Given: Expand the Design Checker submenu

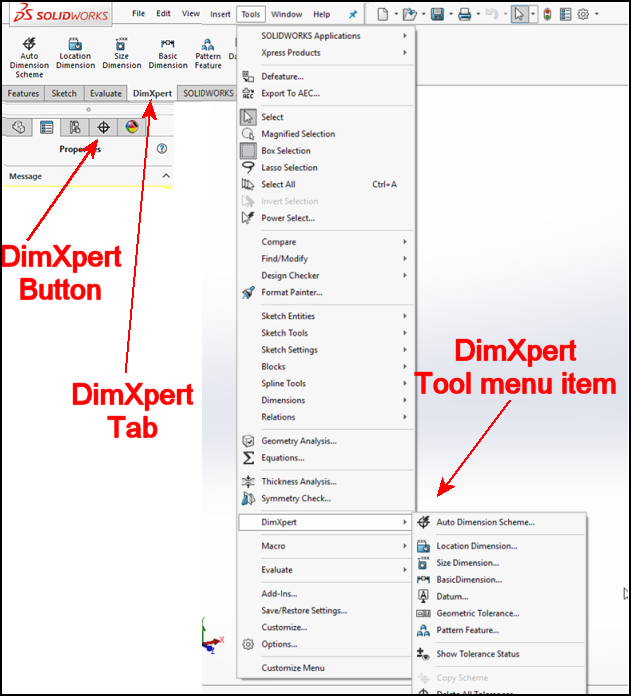Looking at the screenshot, I should 326,275.
